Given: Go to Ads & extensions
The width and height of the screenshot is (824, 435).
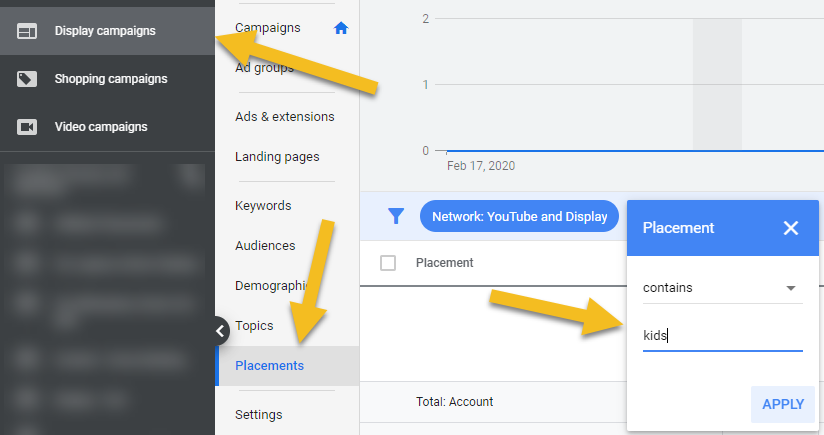Looking at the screenshot, I should coord(284,117).
